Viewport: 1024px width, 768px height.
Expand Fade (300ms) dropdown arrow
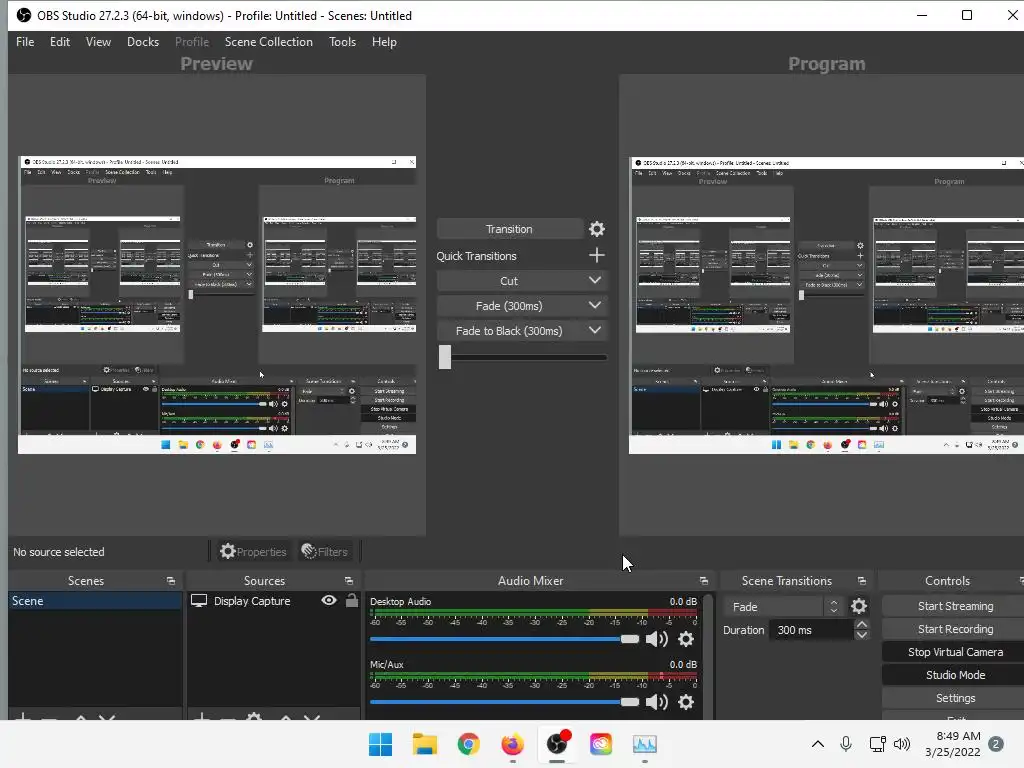594,305
